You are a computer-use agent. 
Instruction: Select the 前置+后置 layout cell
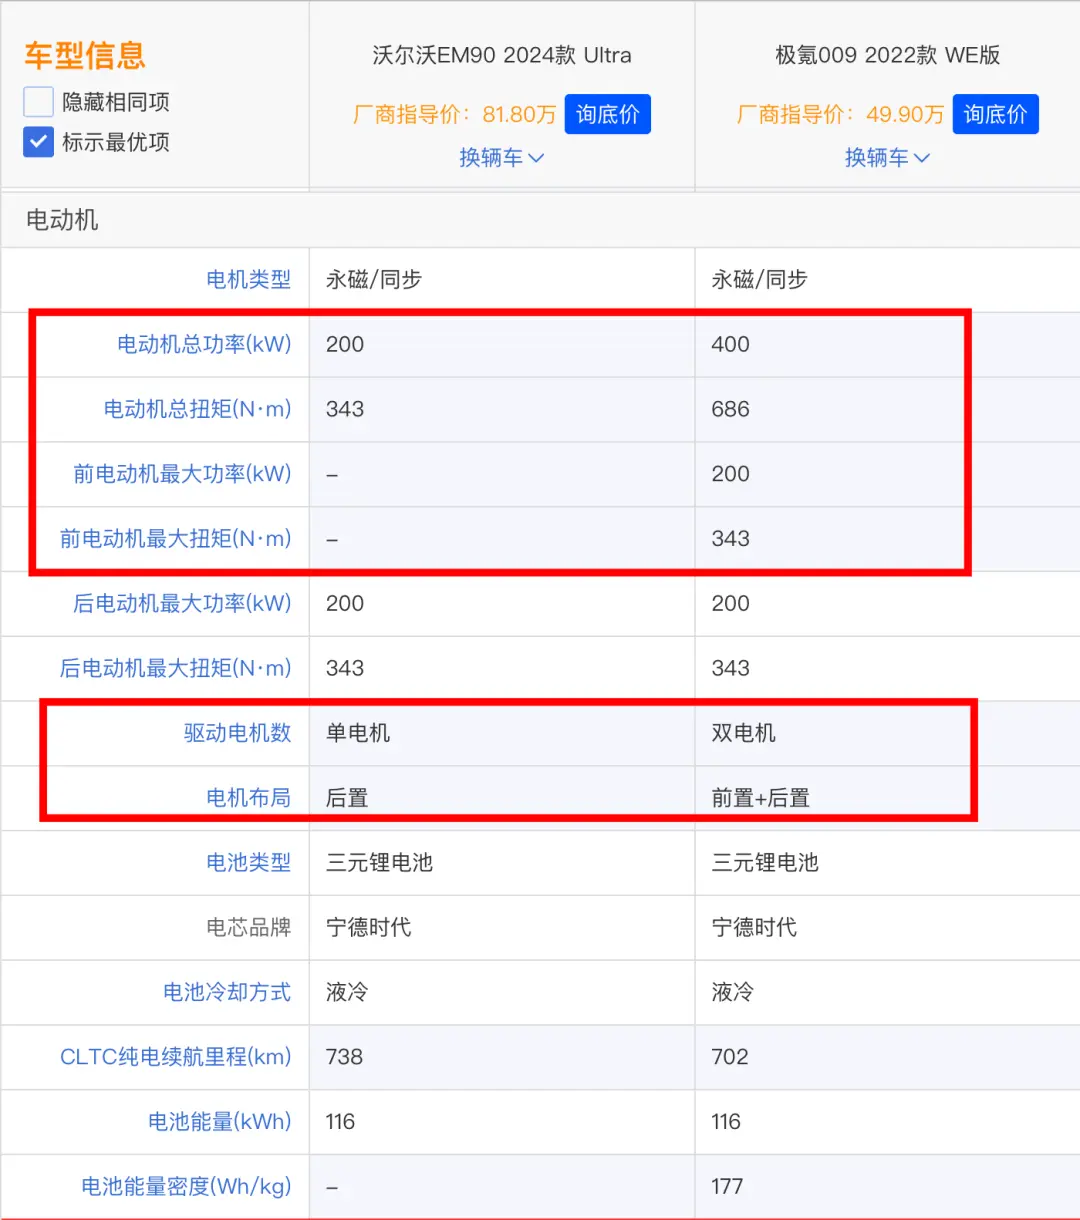point(761,798)
